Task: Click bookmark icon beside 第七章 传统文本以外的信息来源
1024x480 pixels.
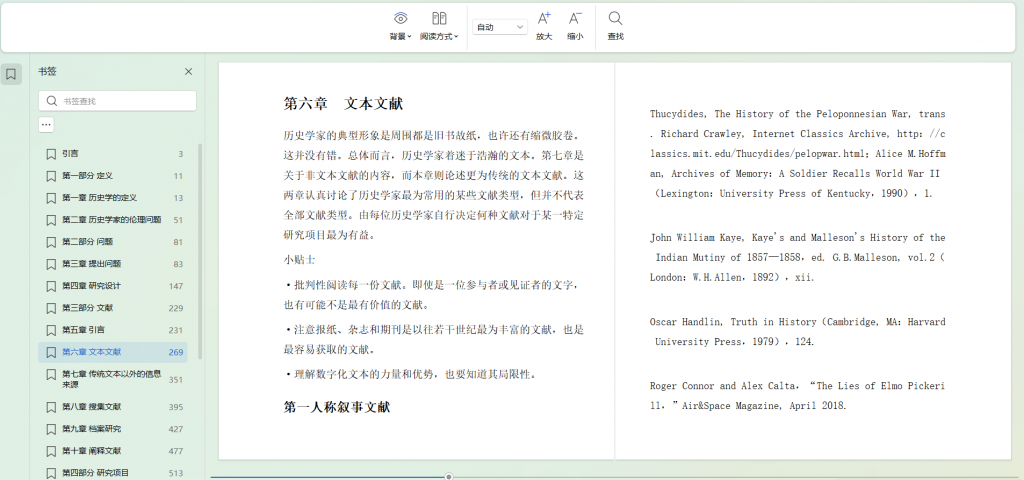Action: coord(51,375)
